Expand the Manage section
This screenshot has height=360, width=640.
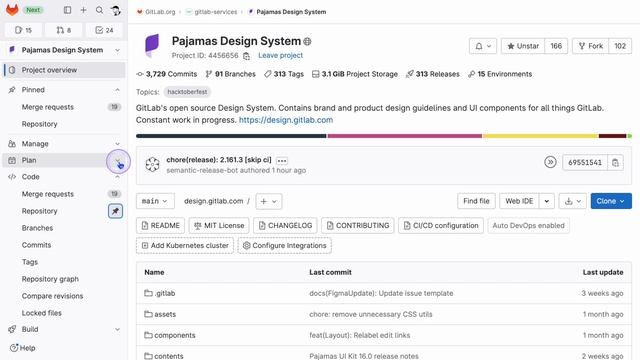click(117, 144)
